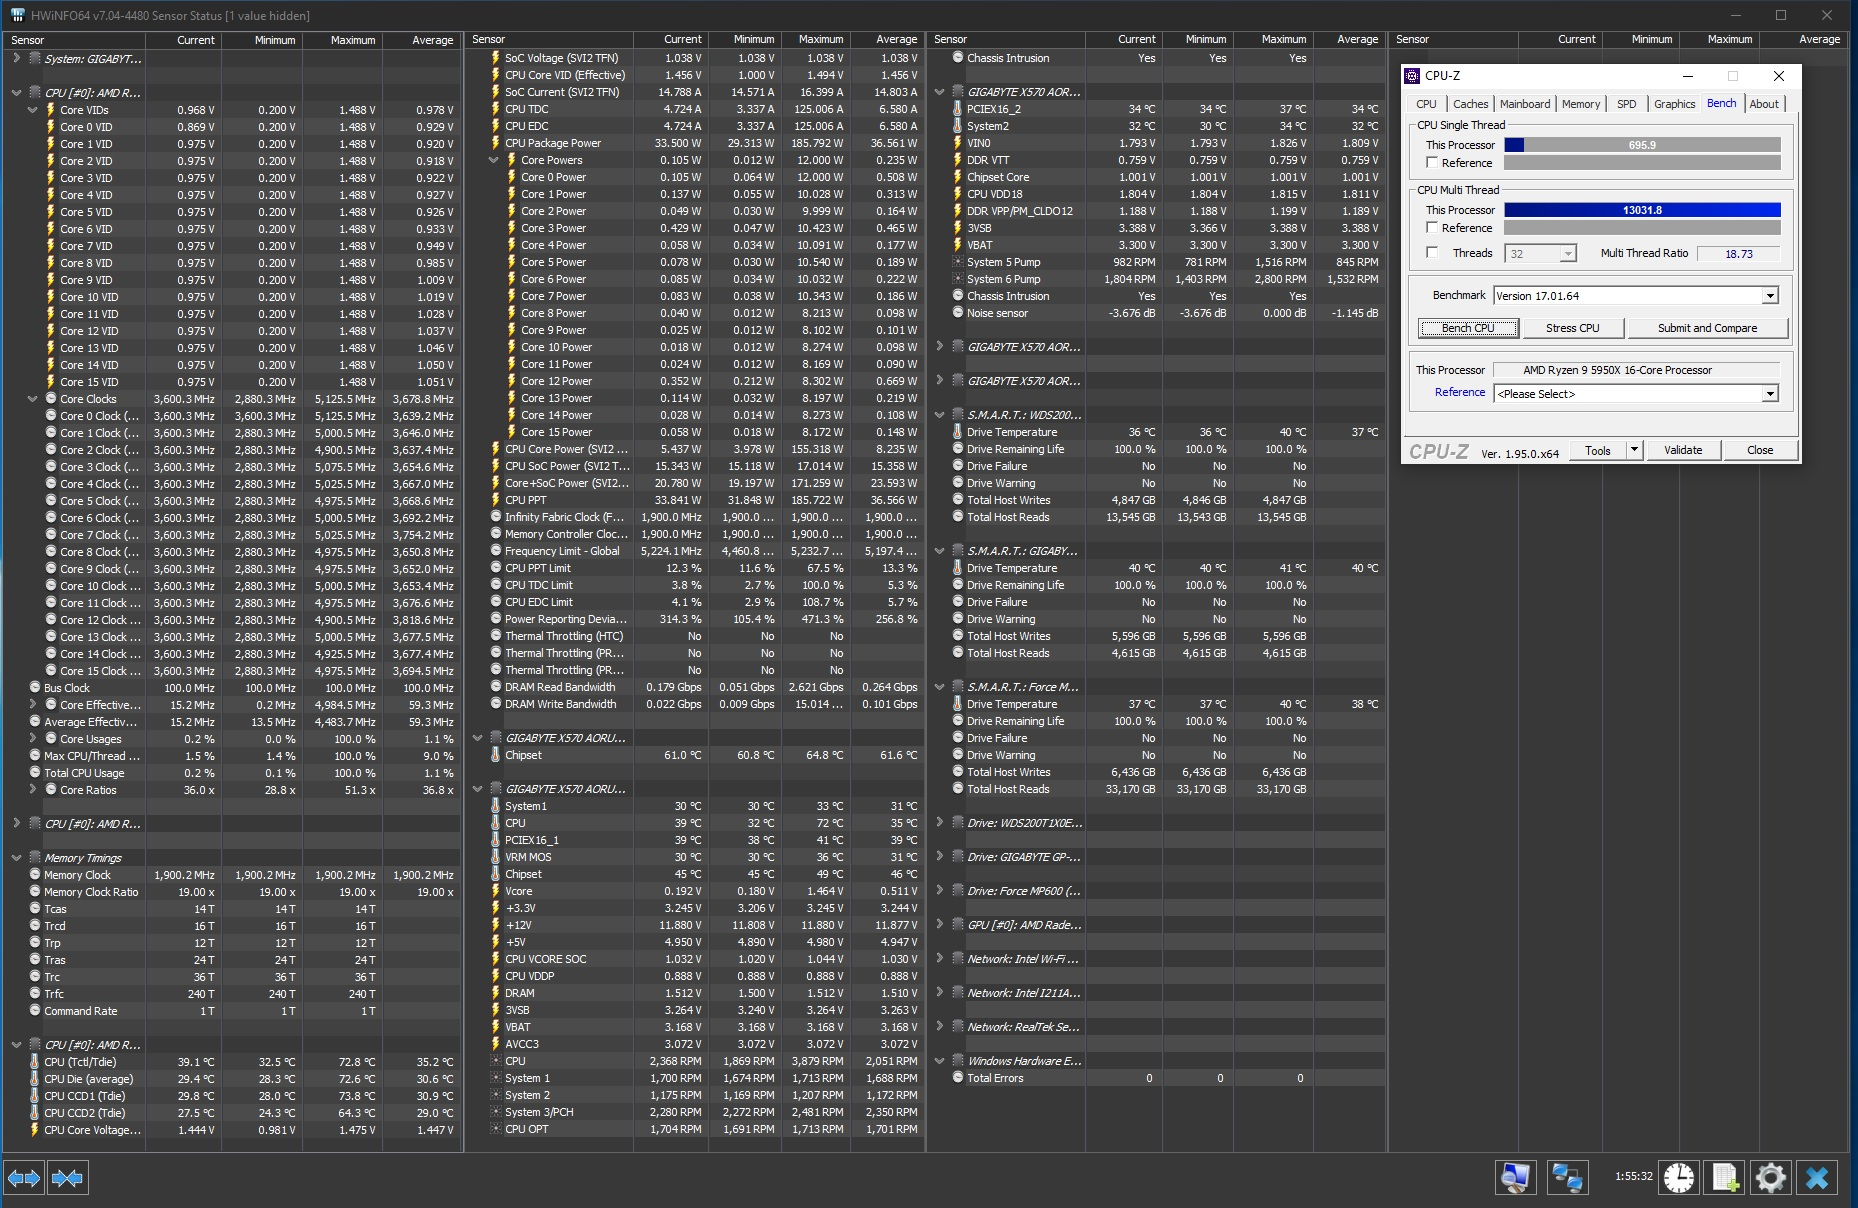Expand the Core Usages group

click(x=33, y=739)
